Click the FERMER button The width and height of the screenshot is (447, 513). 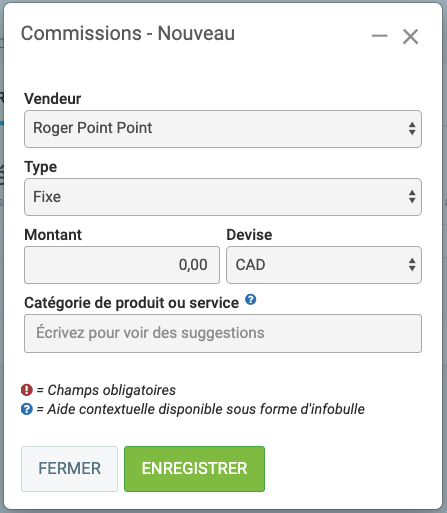(69, 469)
